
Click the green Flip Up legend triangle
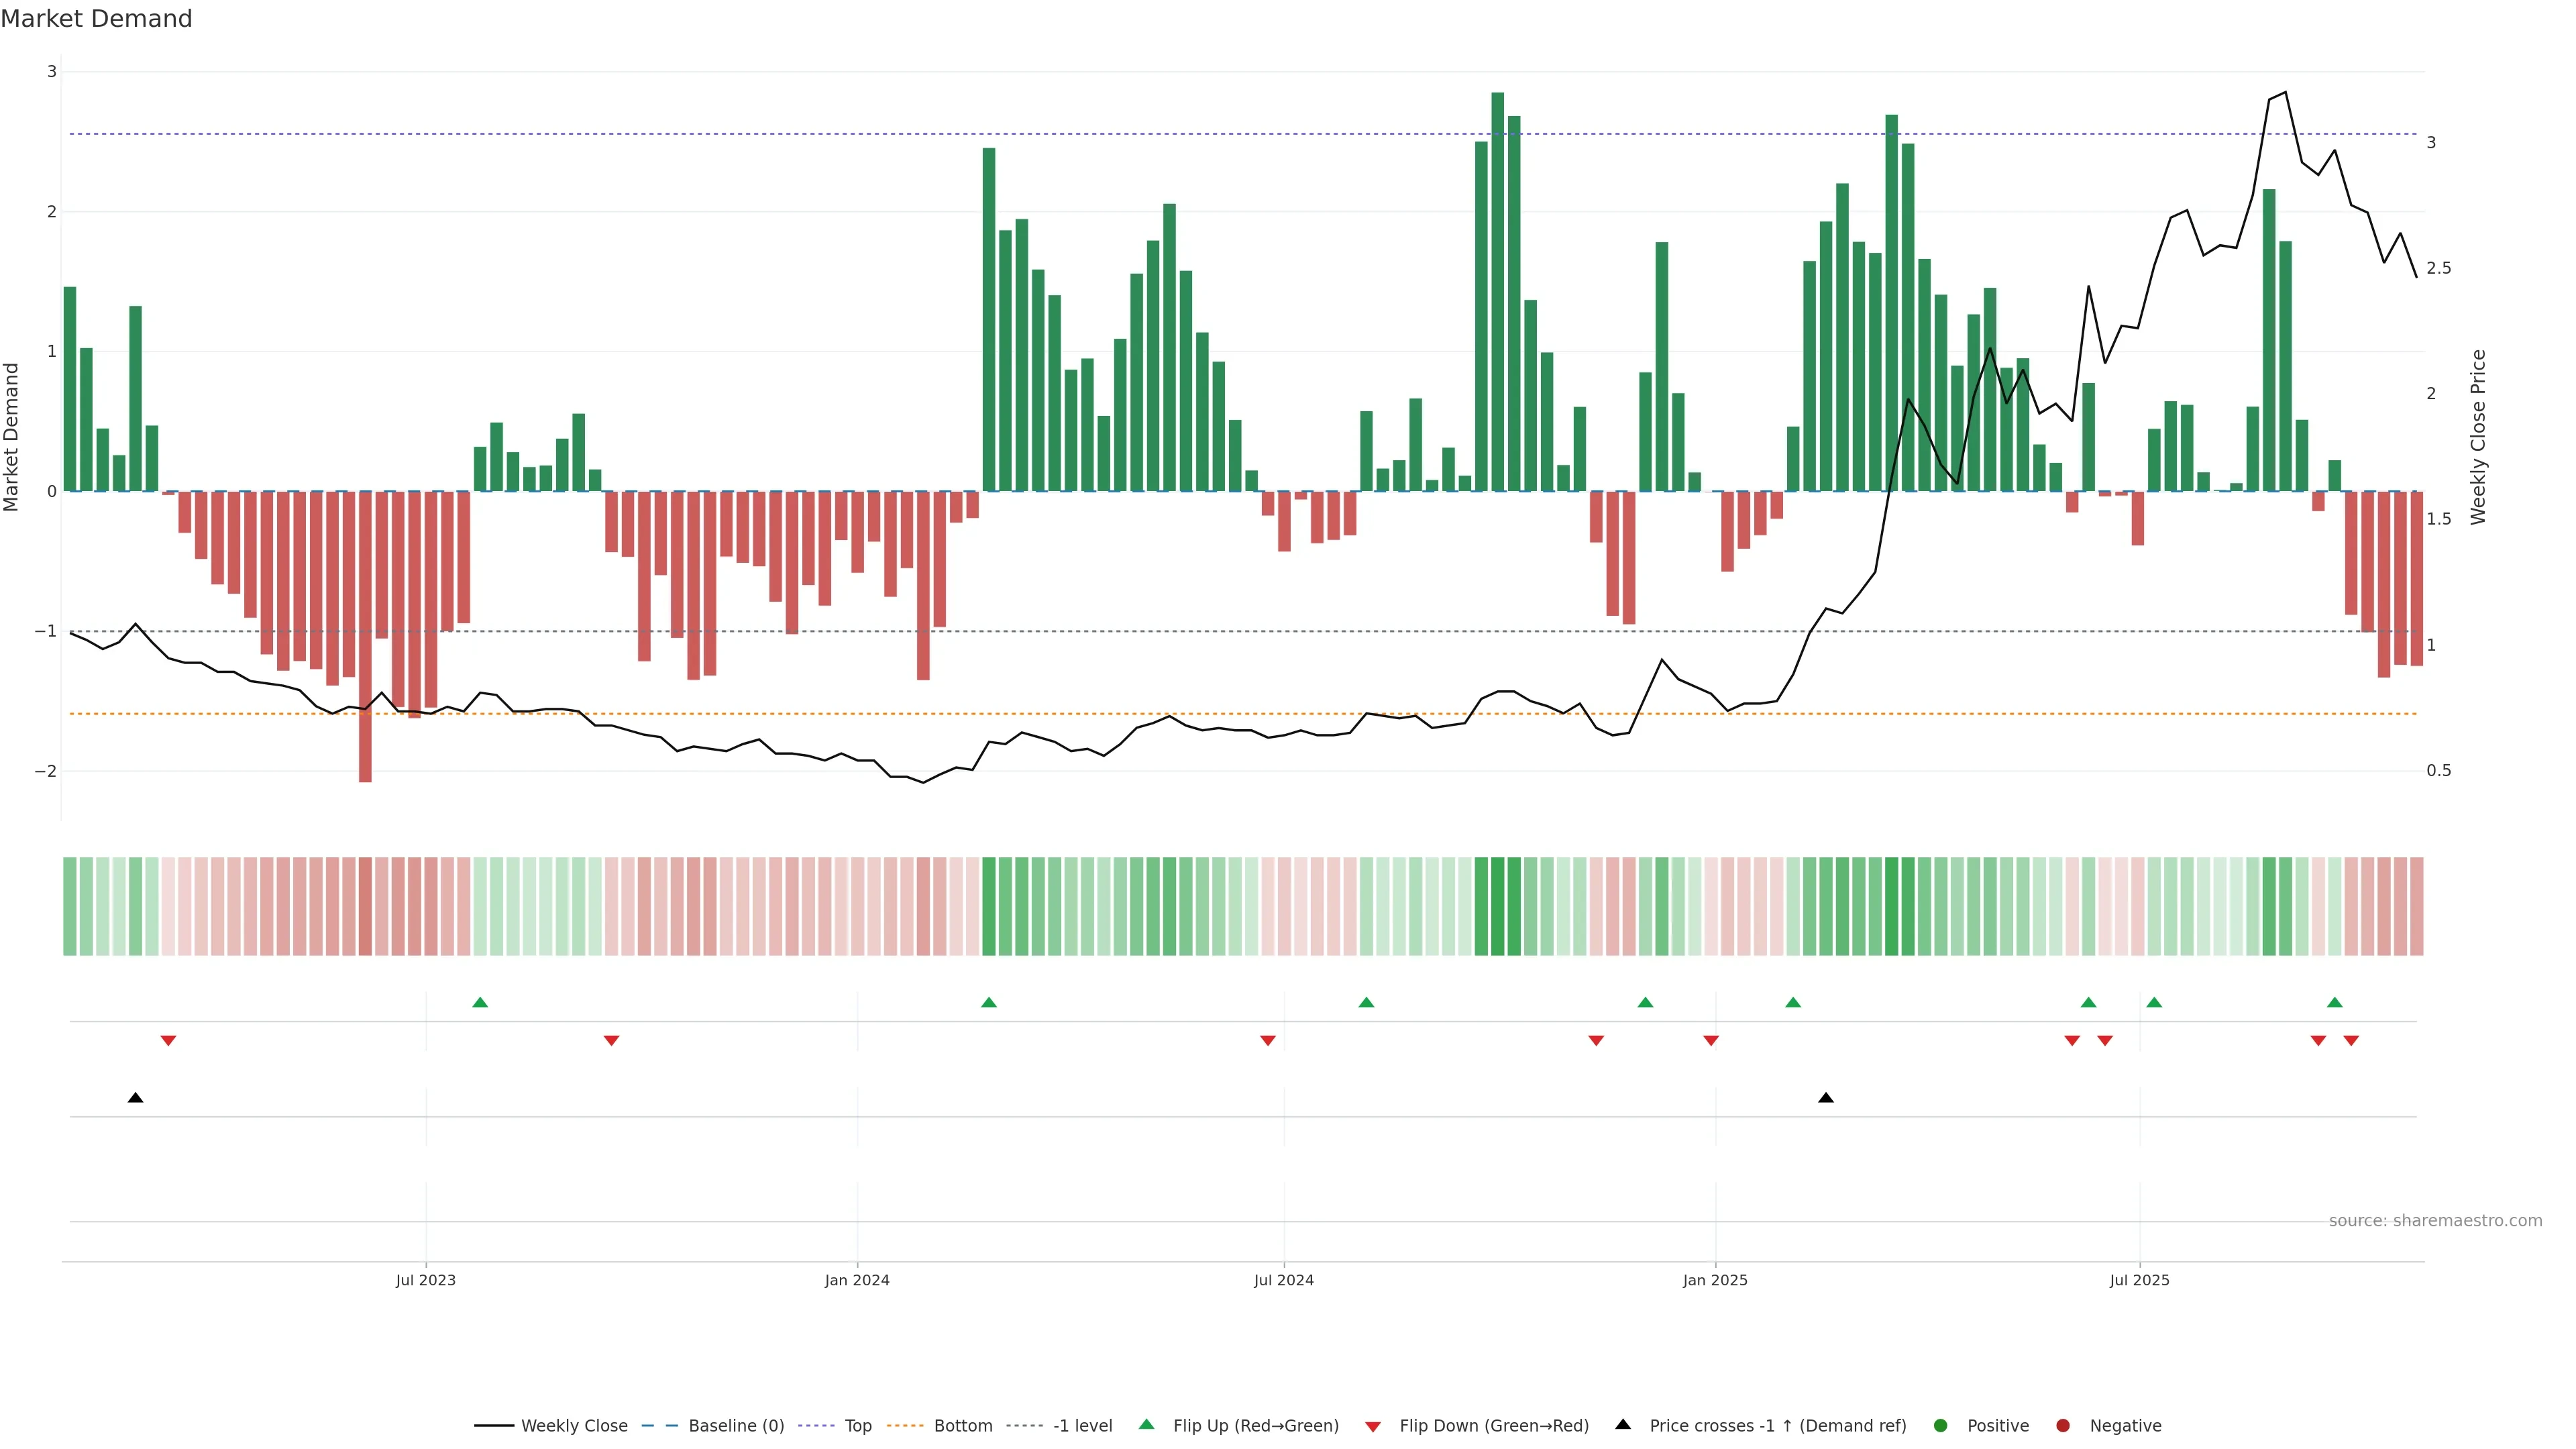pos(1147,1424)
